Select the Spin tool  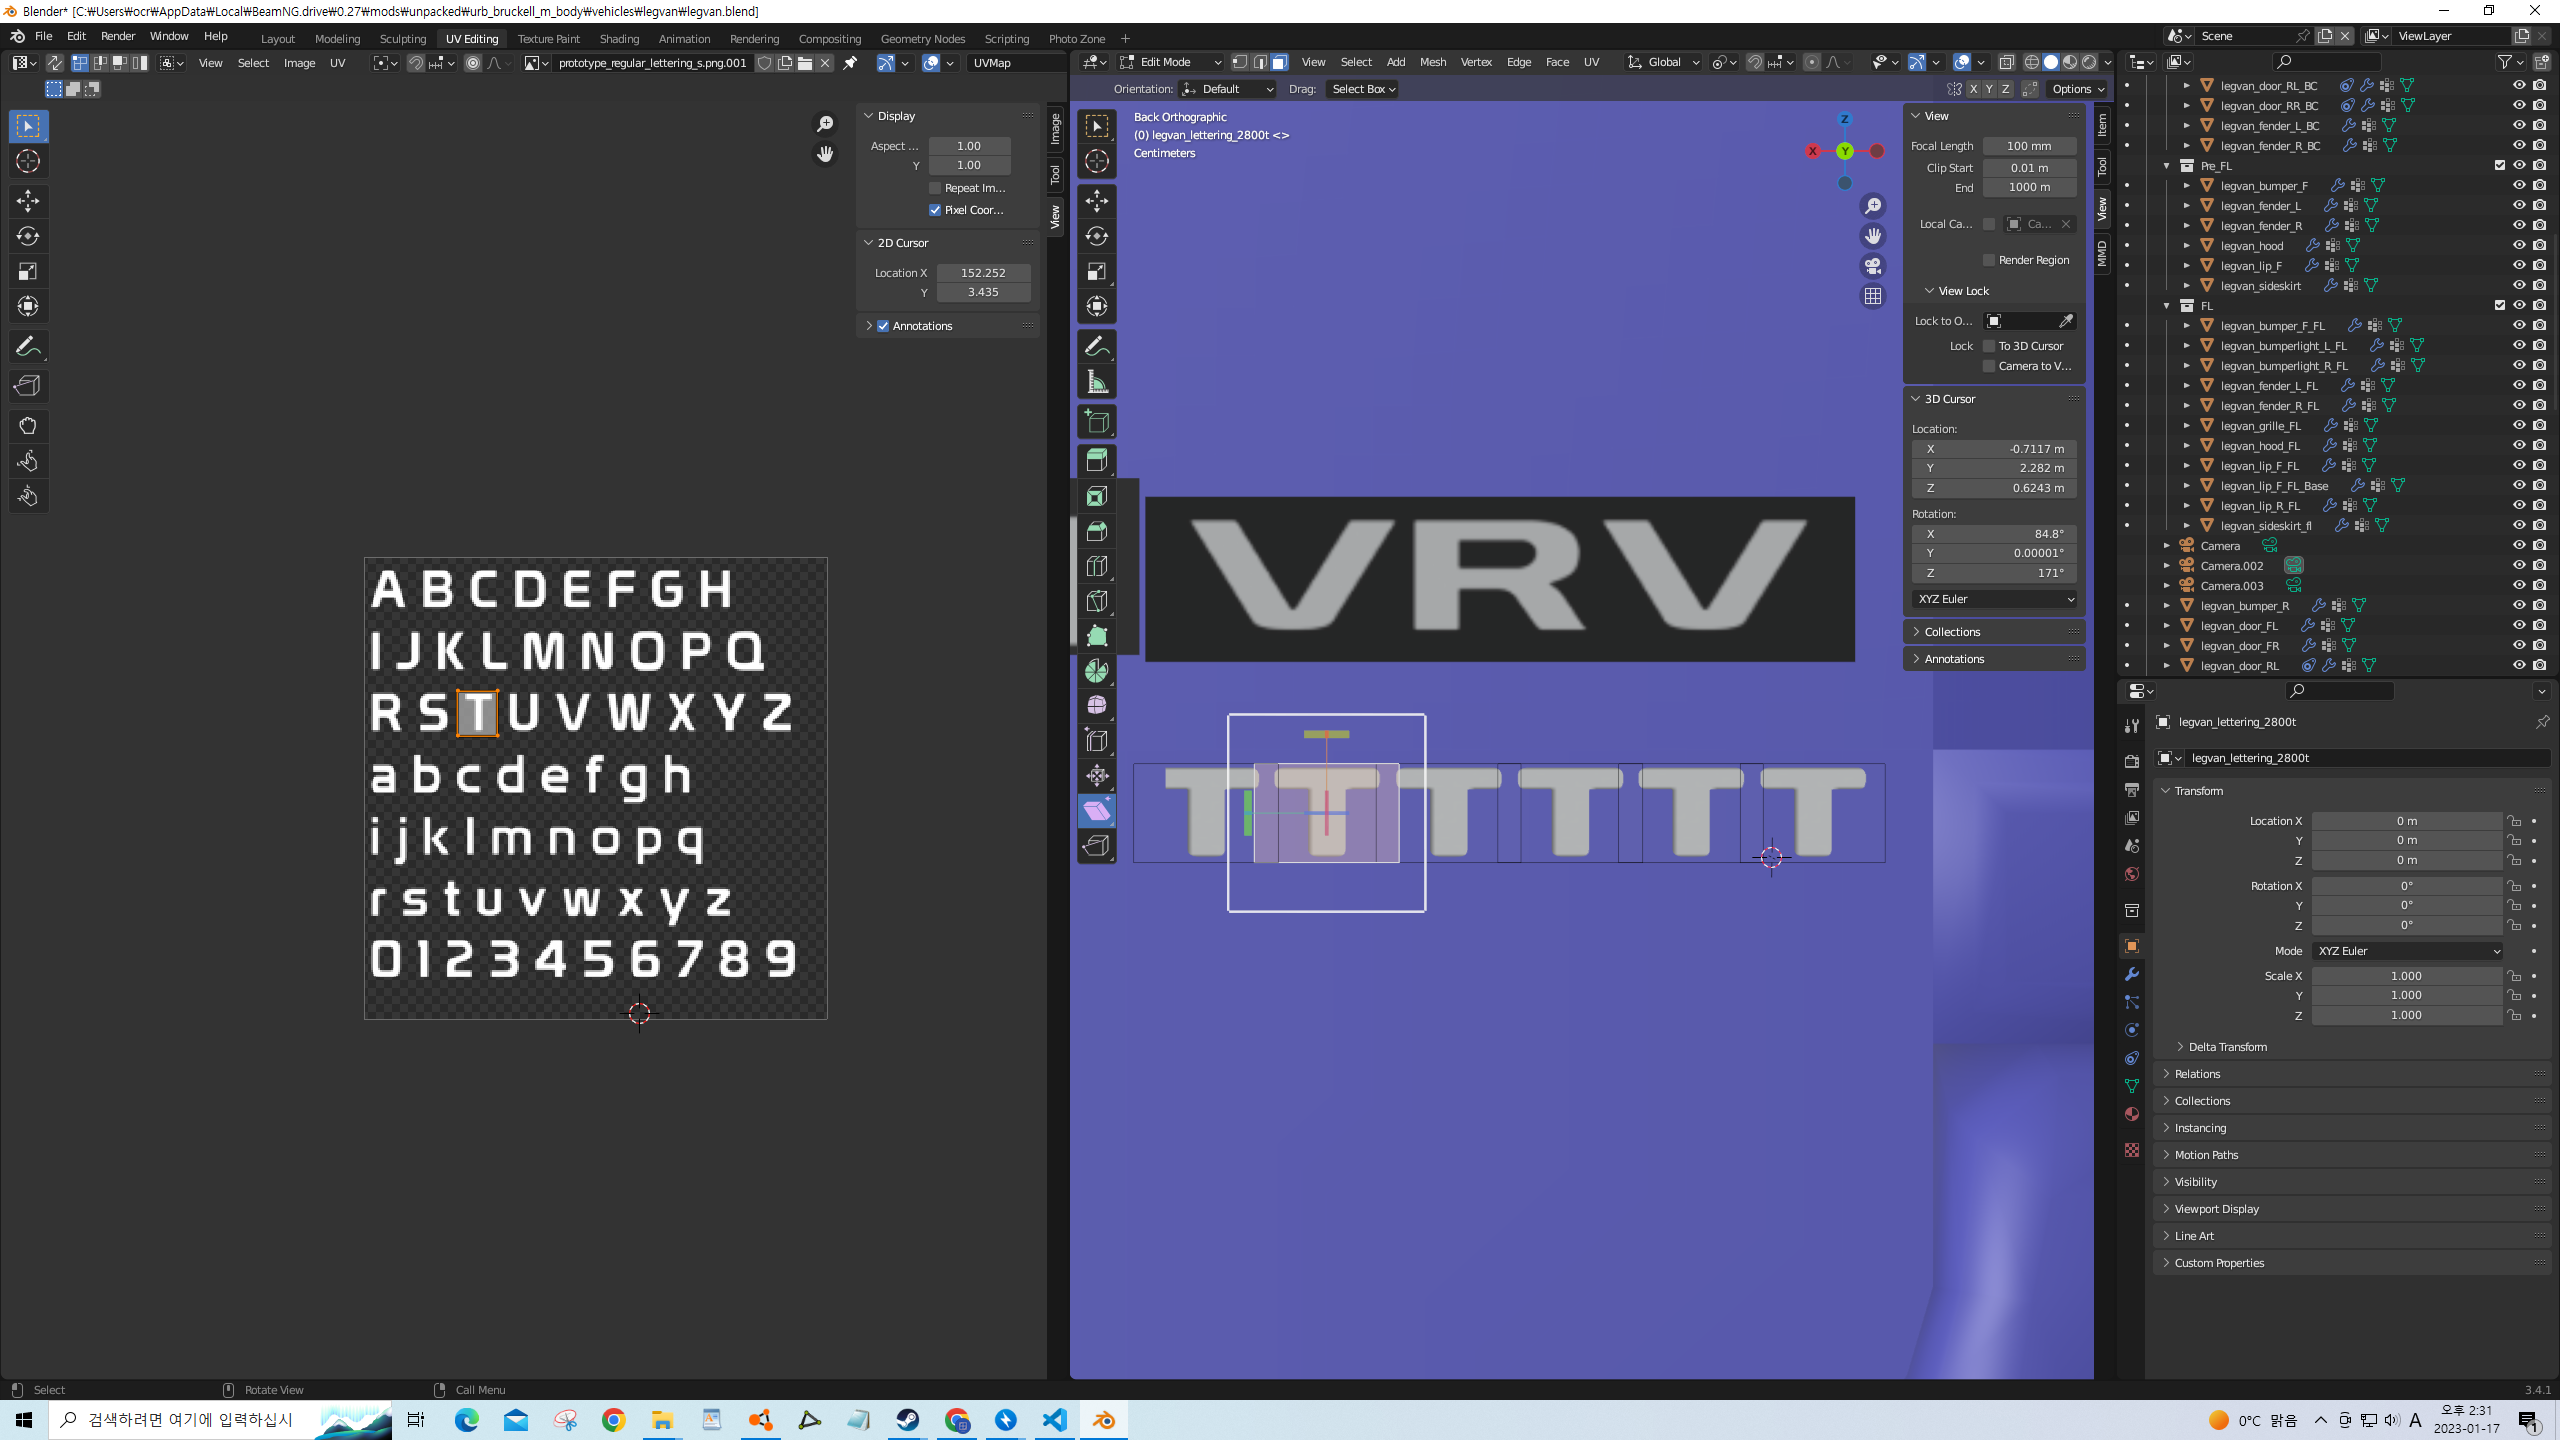1097,671
